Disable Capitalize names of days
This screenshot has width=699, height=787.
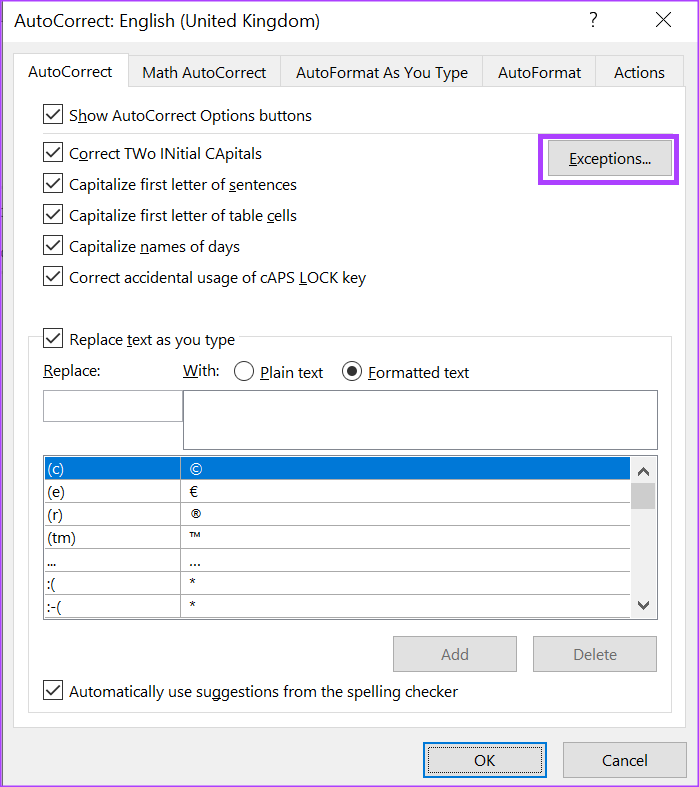[53, 246]
